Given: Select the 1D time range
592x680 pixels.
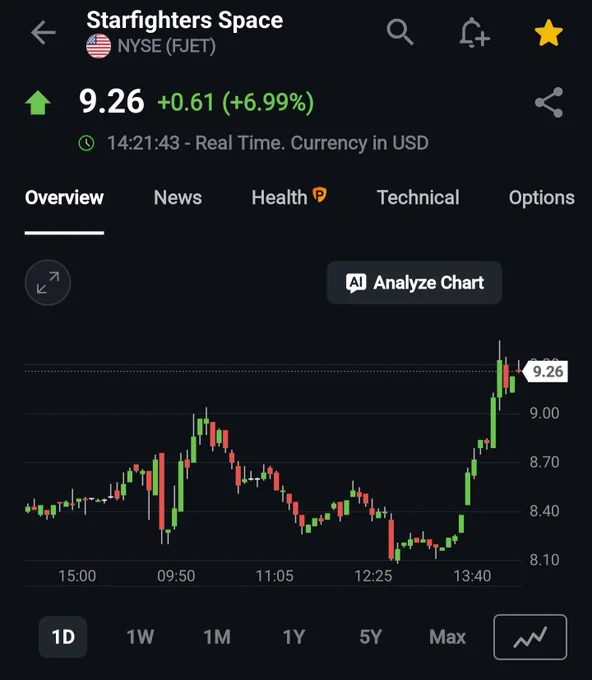Looking at the screenshot, I should 63,637.
